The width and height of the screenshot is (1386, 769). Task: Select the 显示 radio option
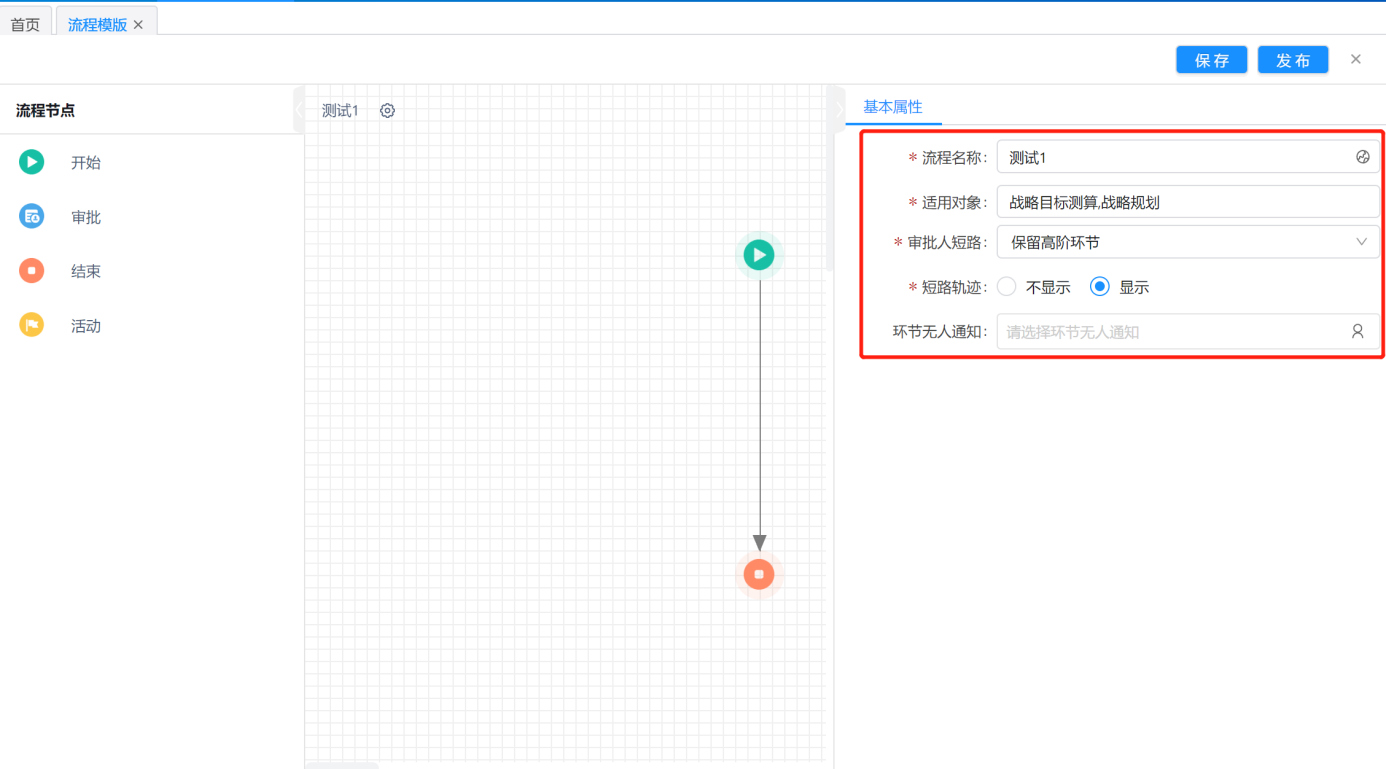[x=1100, y=287]
